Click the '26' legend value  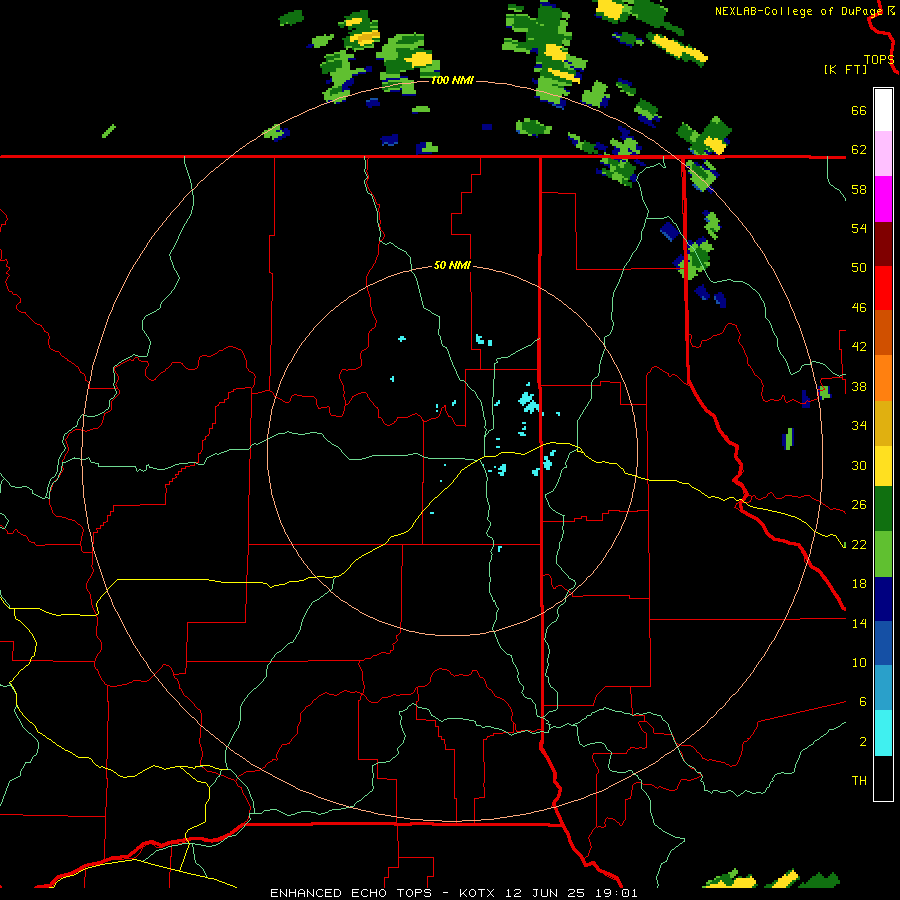[859, 505]
